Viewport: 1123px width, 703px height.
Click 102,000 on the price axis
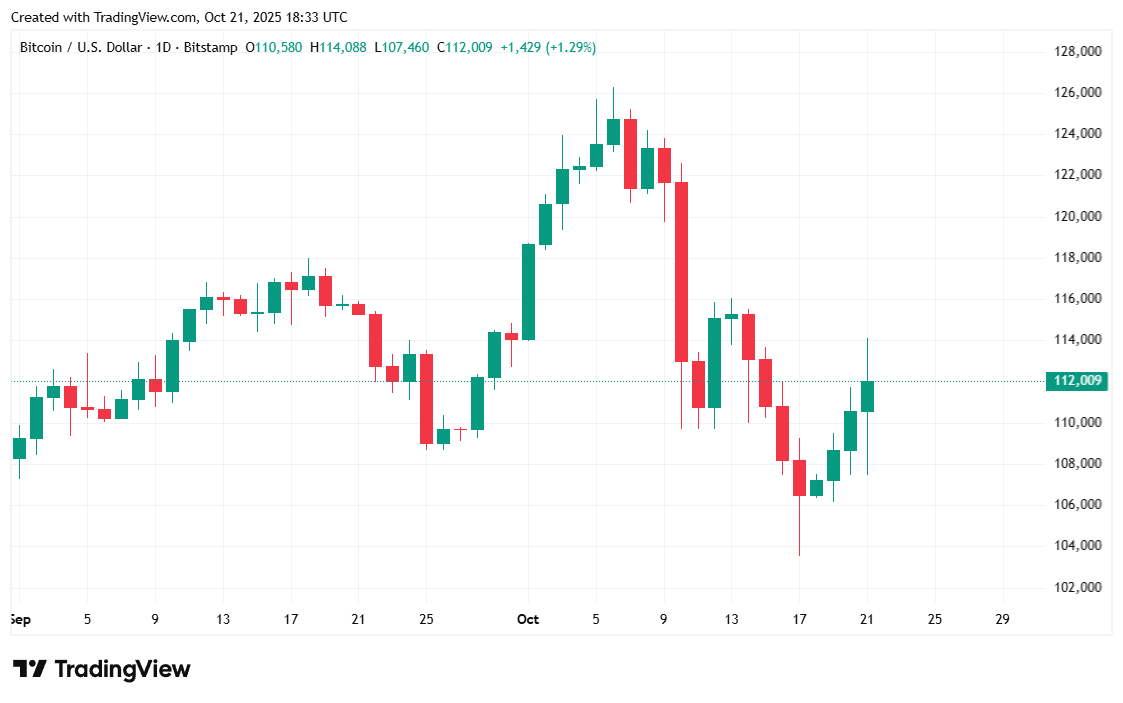tap(1078, 587)
